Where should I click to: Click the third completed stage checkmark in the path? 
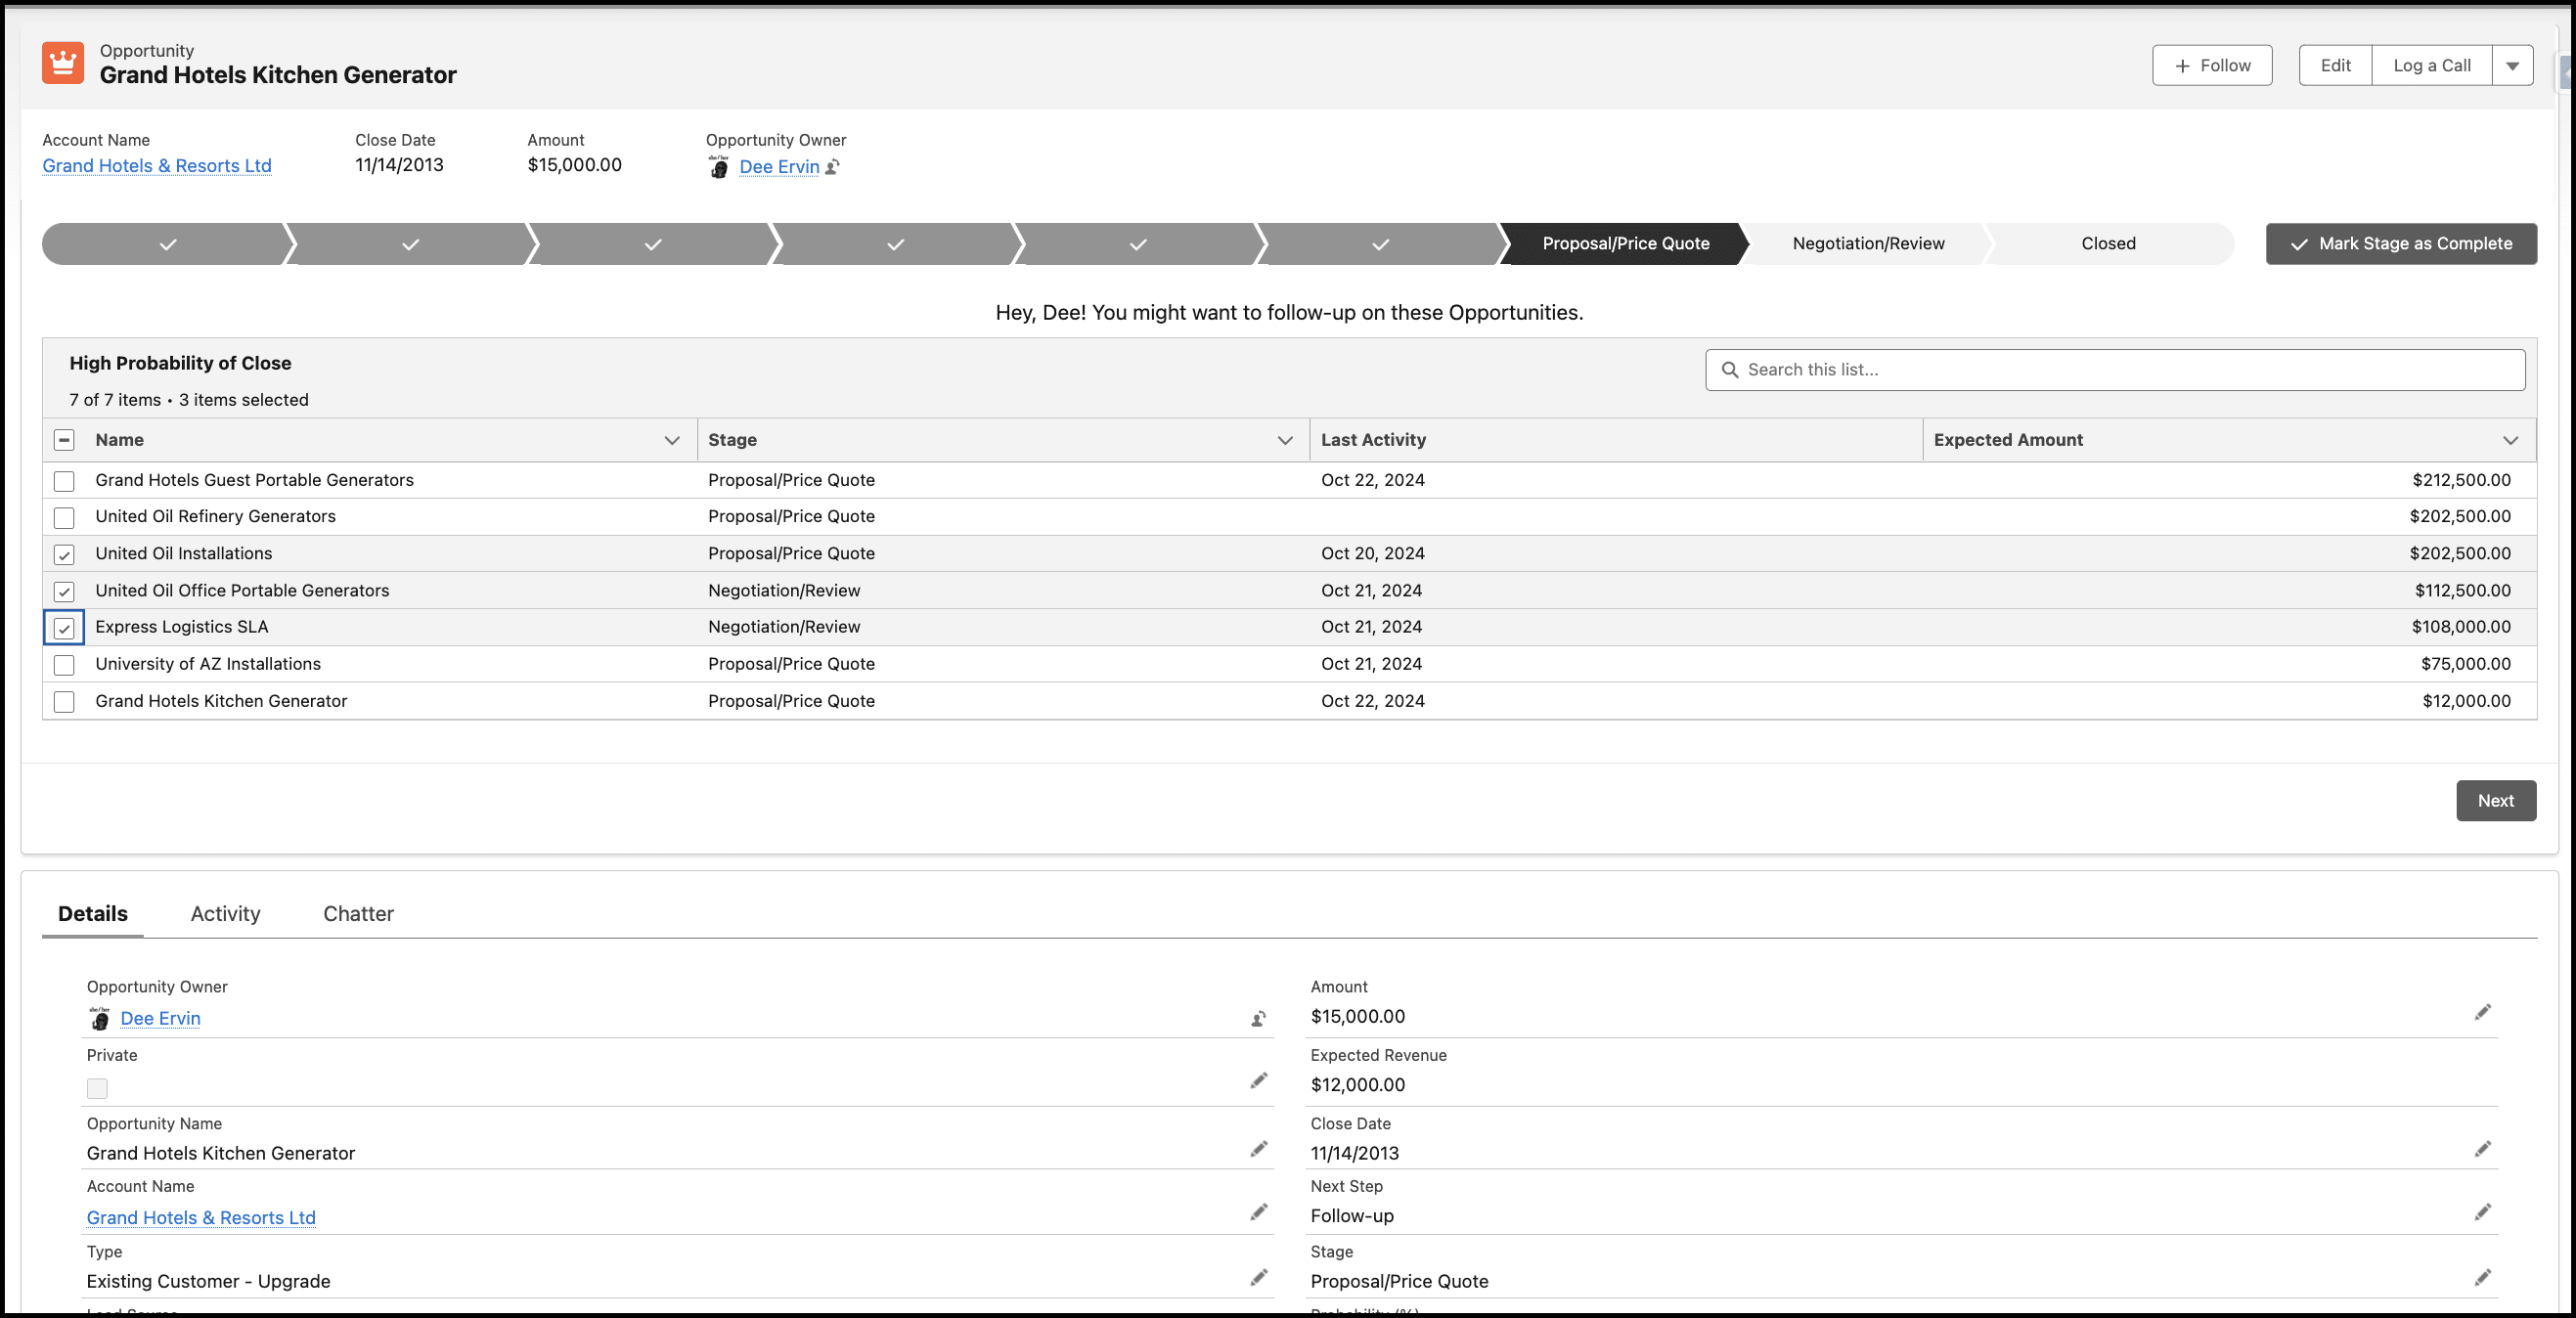pyautogui.click(x=653, y=244)
